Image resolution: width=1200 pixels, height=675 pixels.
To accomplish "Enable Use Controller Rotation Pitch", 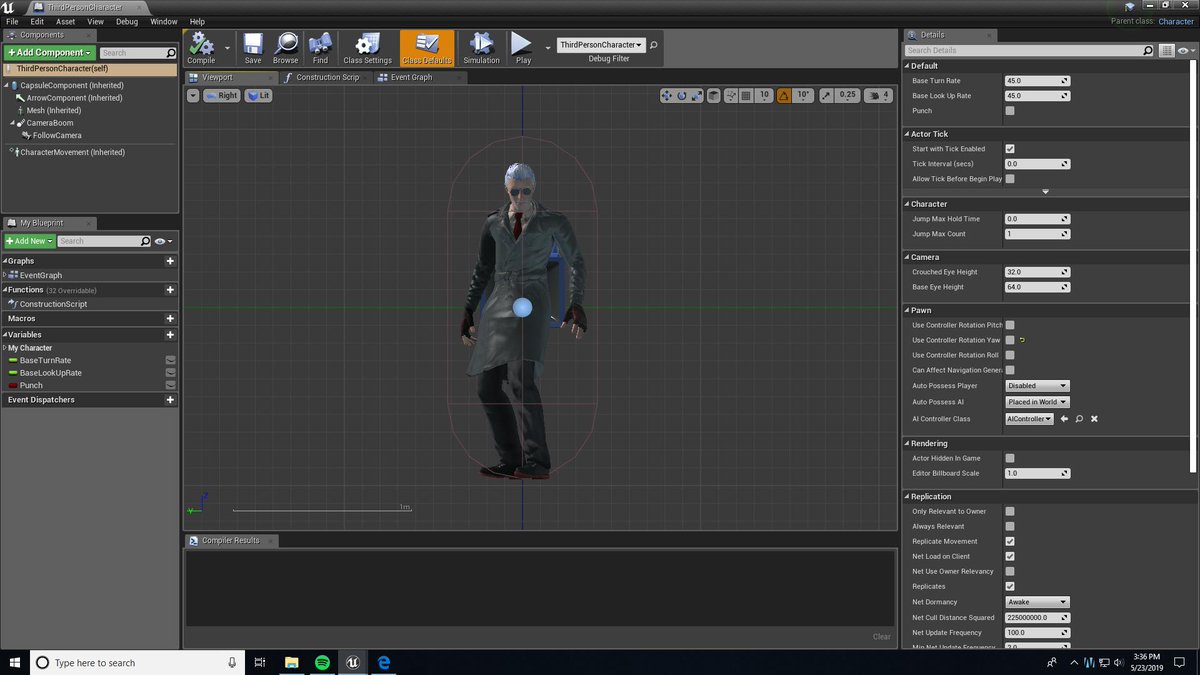I will [1010, 325].
